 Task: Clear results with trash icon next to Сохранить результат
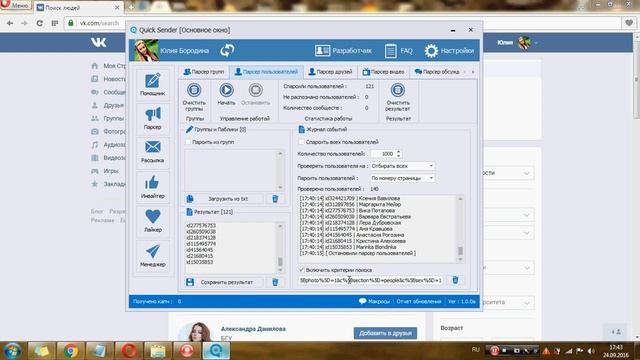tap(275, 282)
